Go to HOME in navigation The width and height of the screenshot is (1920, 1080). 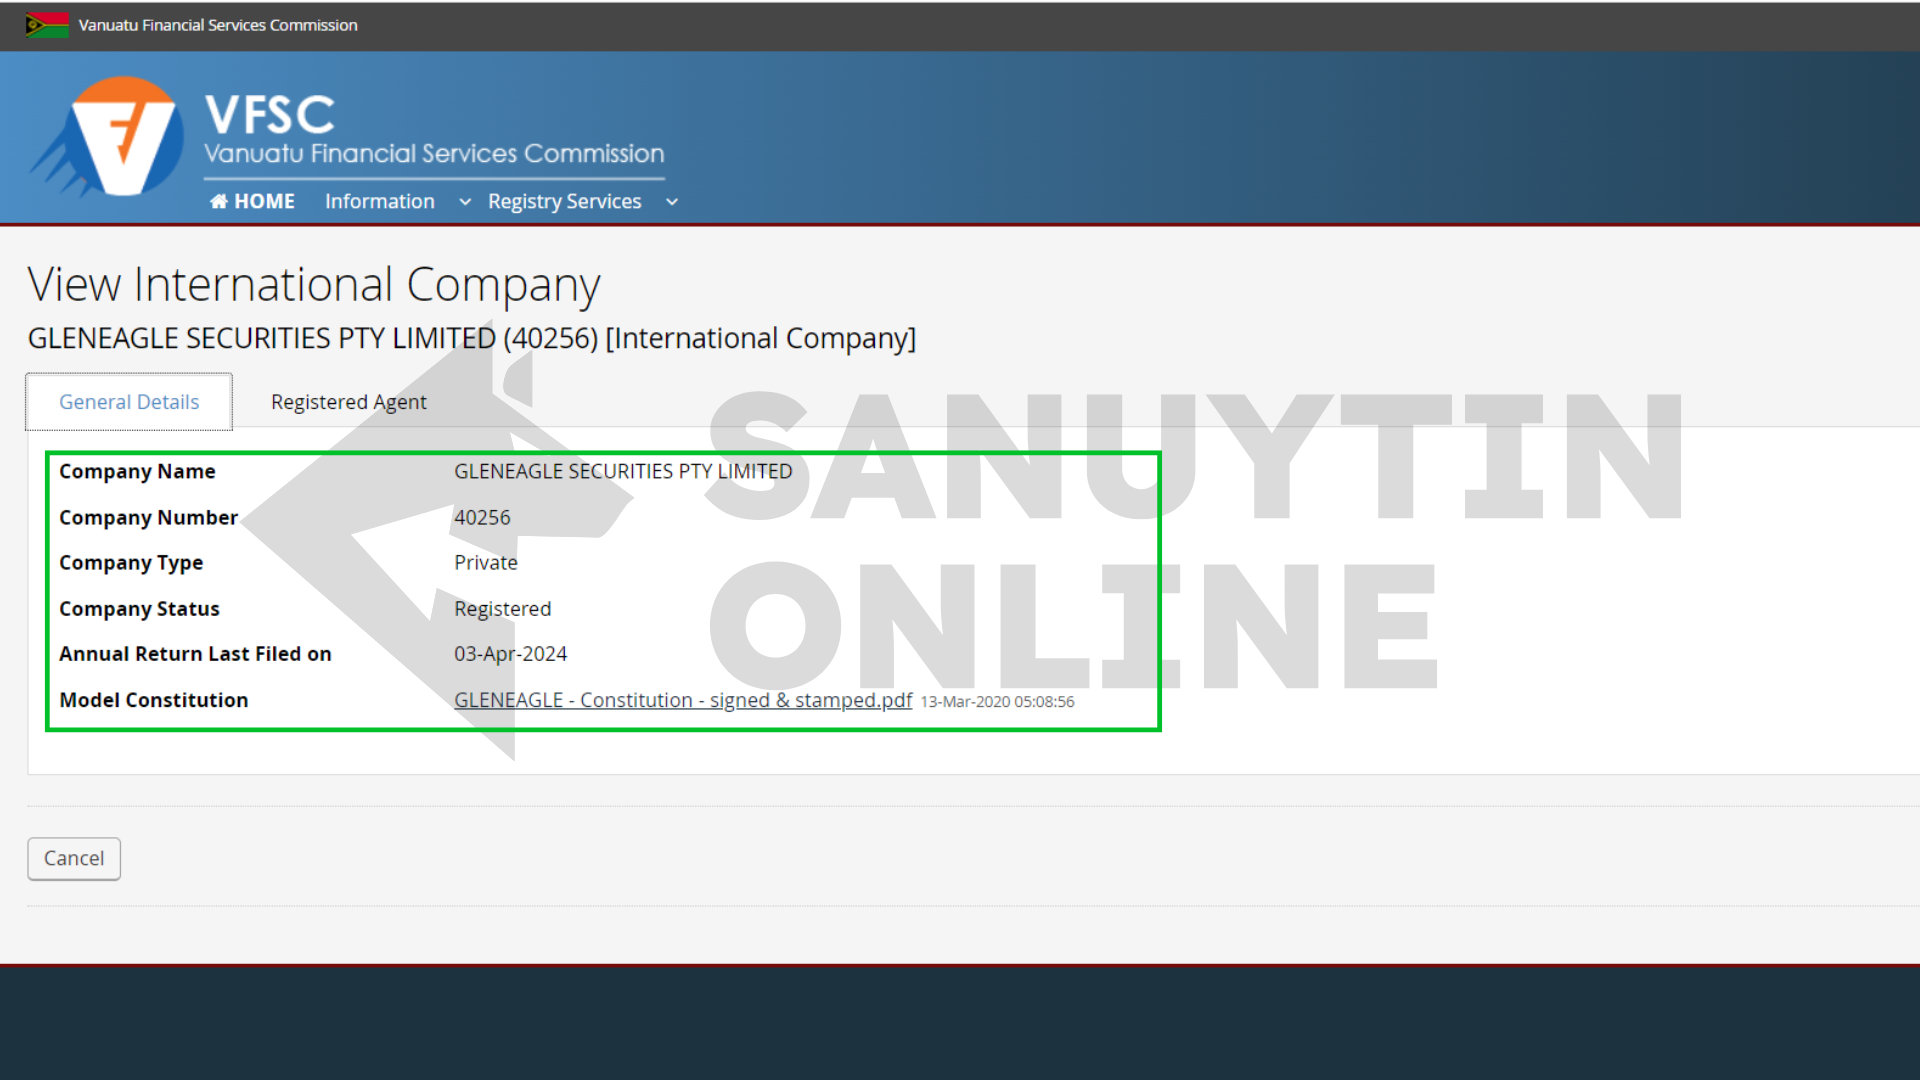[x=252, y=201]
